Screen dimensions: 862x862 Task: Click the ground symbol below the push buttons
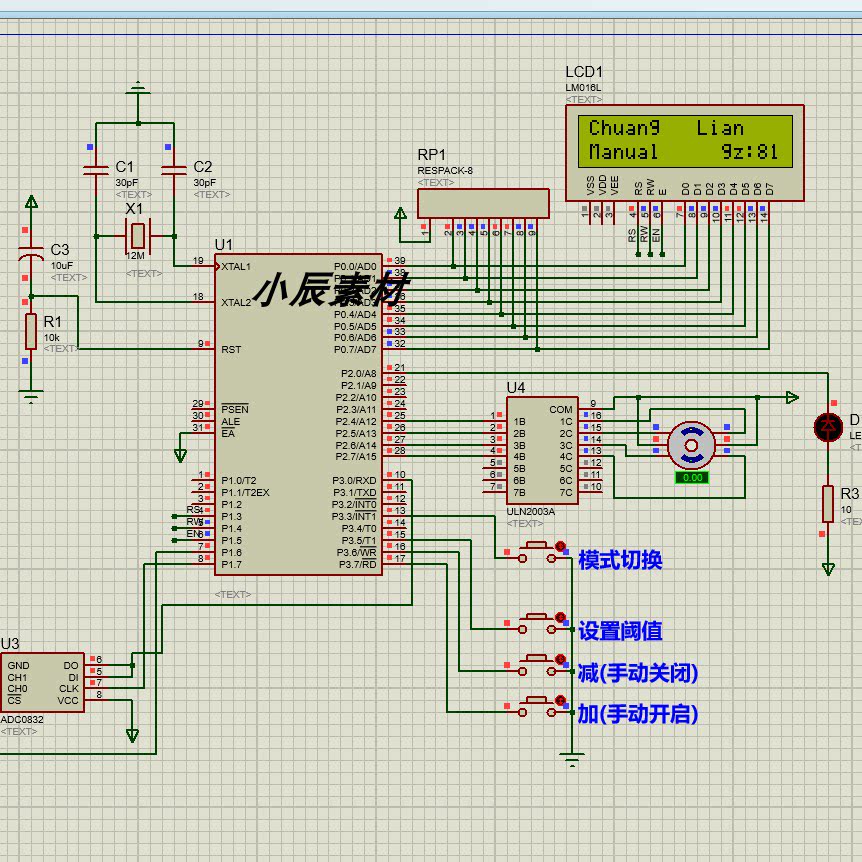(572, 760)
